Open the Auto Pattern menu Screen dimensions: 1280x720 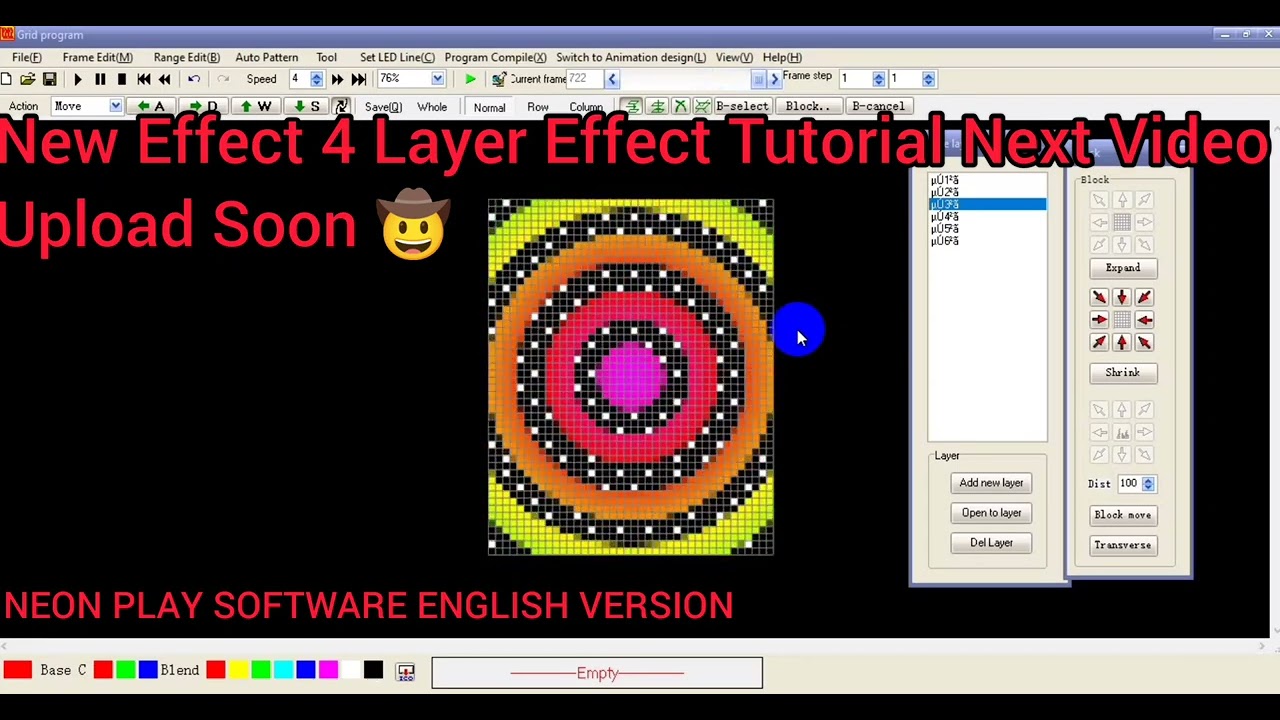(267, 57)
